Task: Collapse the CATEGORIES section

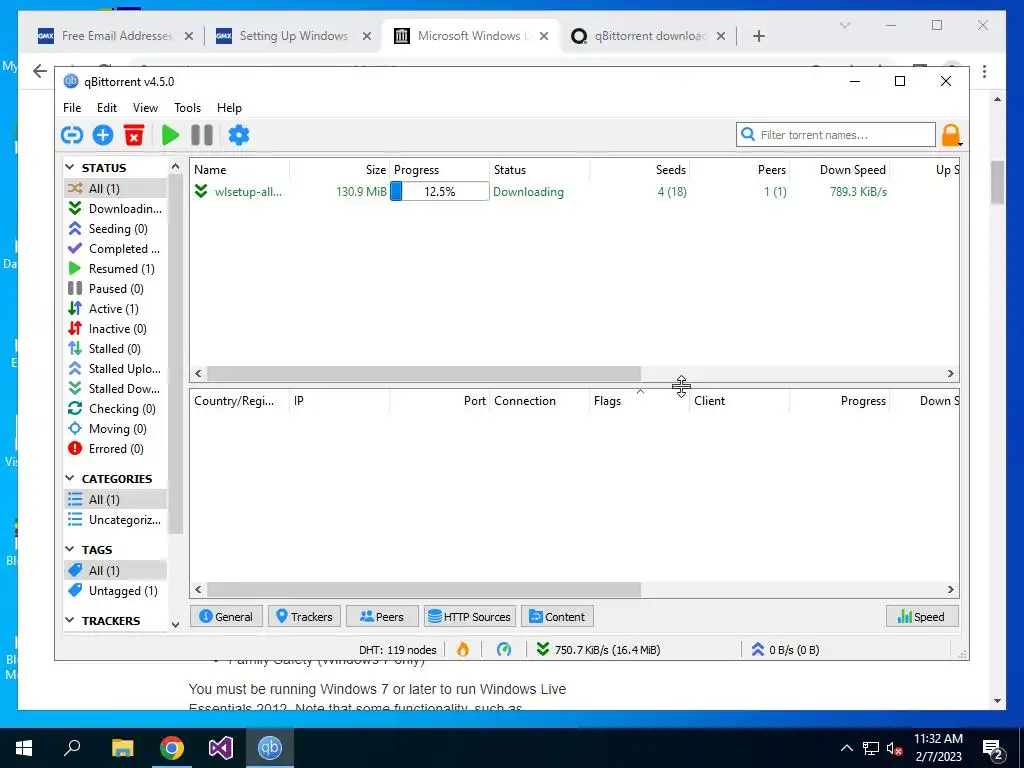Action: pyautogui.click(x=70, y=479)
